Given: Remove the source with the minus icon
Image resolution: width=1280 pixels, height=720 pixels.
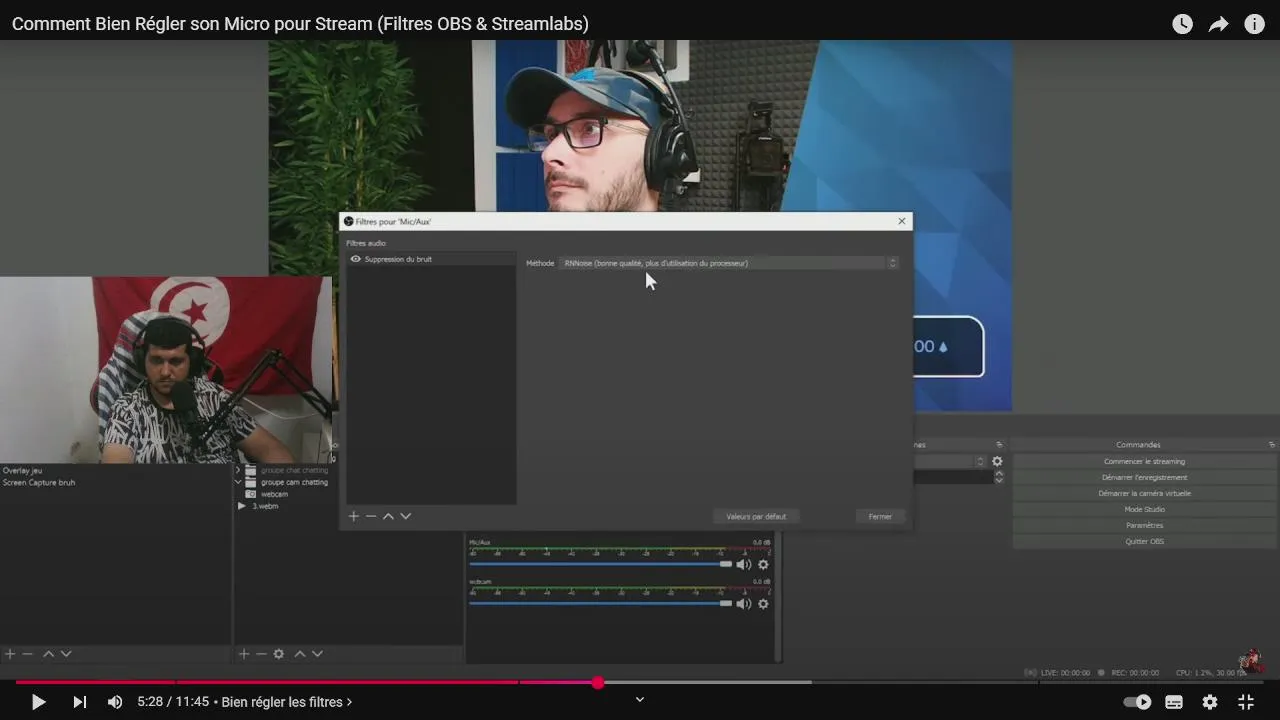Looking at the screenshot, I should 261,654.
